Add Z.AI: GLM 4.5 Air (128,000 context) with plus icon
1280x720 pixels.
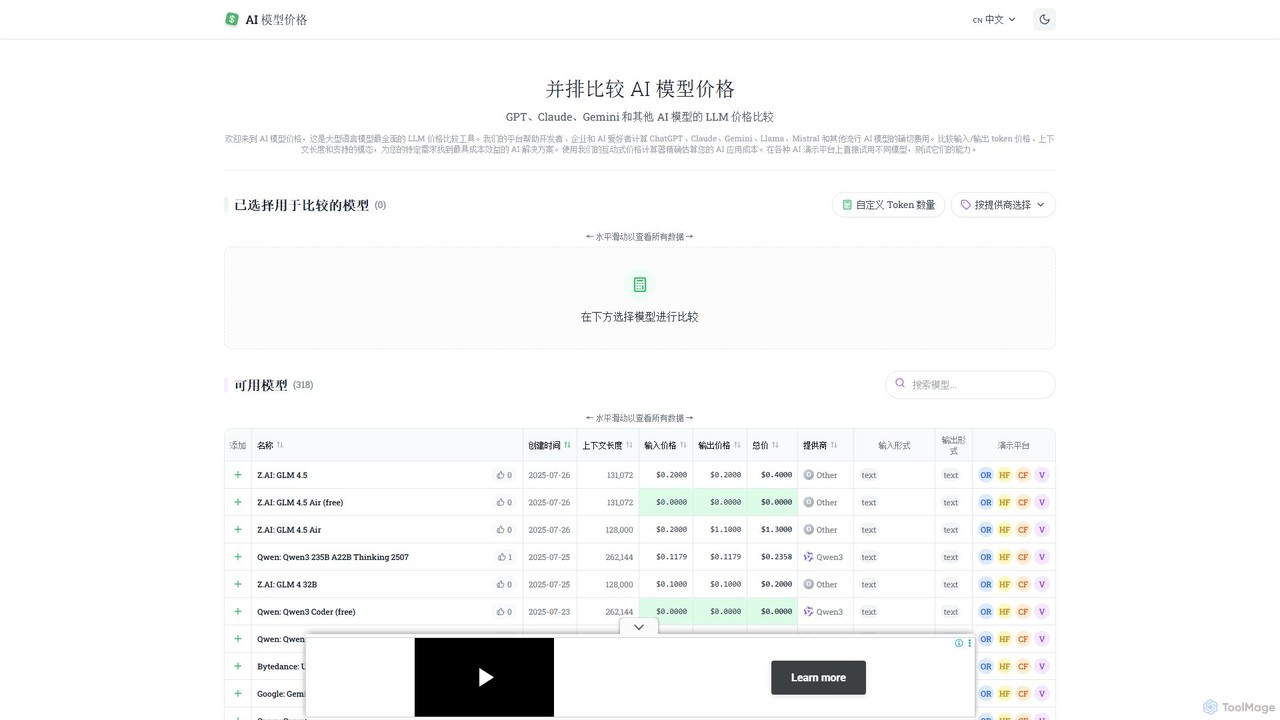point(238,529)
